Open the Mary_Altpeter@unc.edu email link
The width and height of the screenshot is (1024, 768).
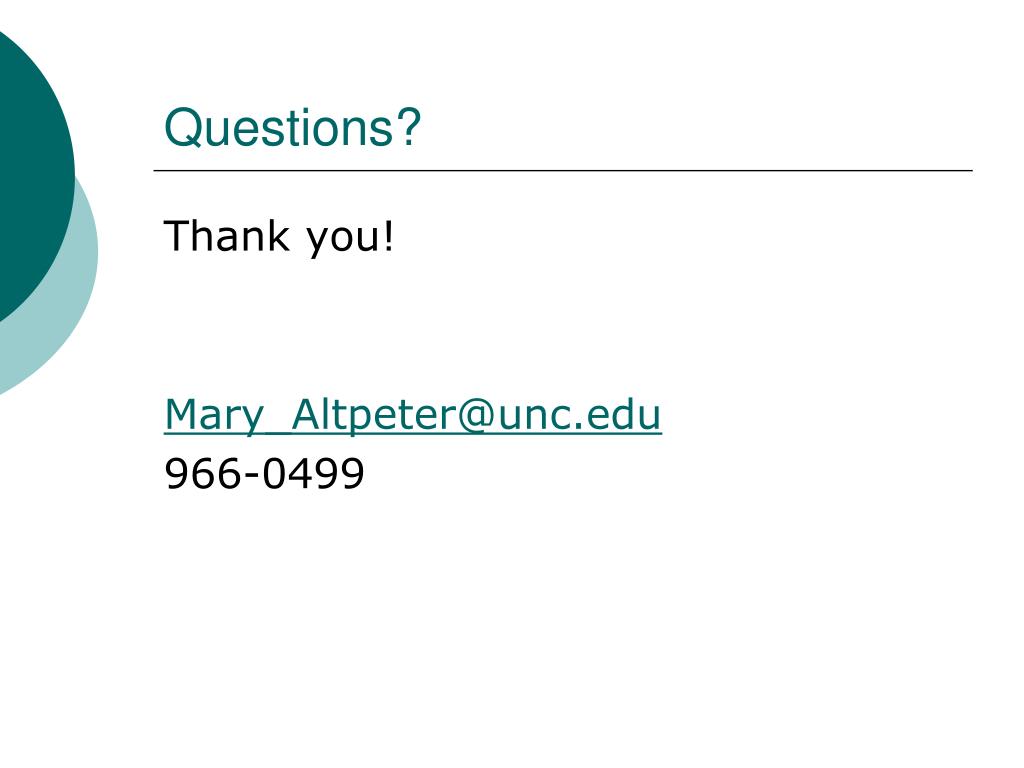tap(413, 414)
